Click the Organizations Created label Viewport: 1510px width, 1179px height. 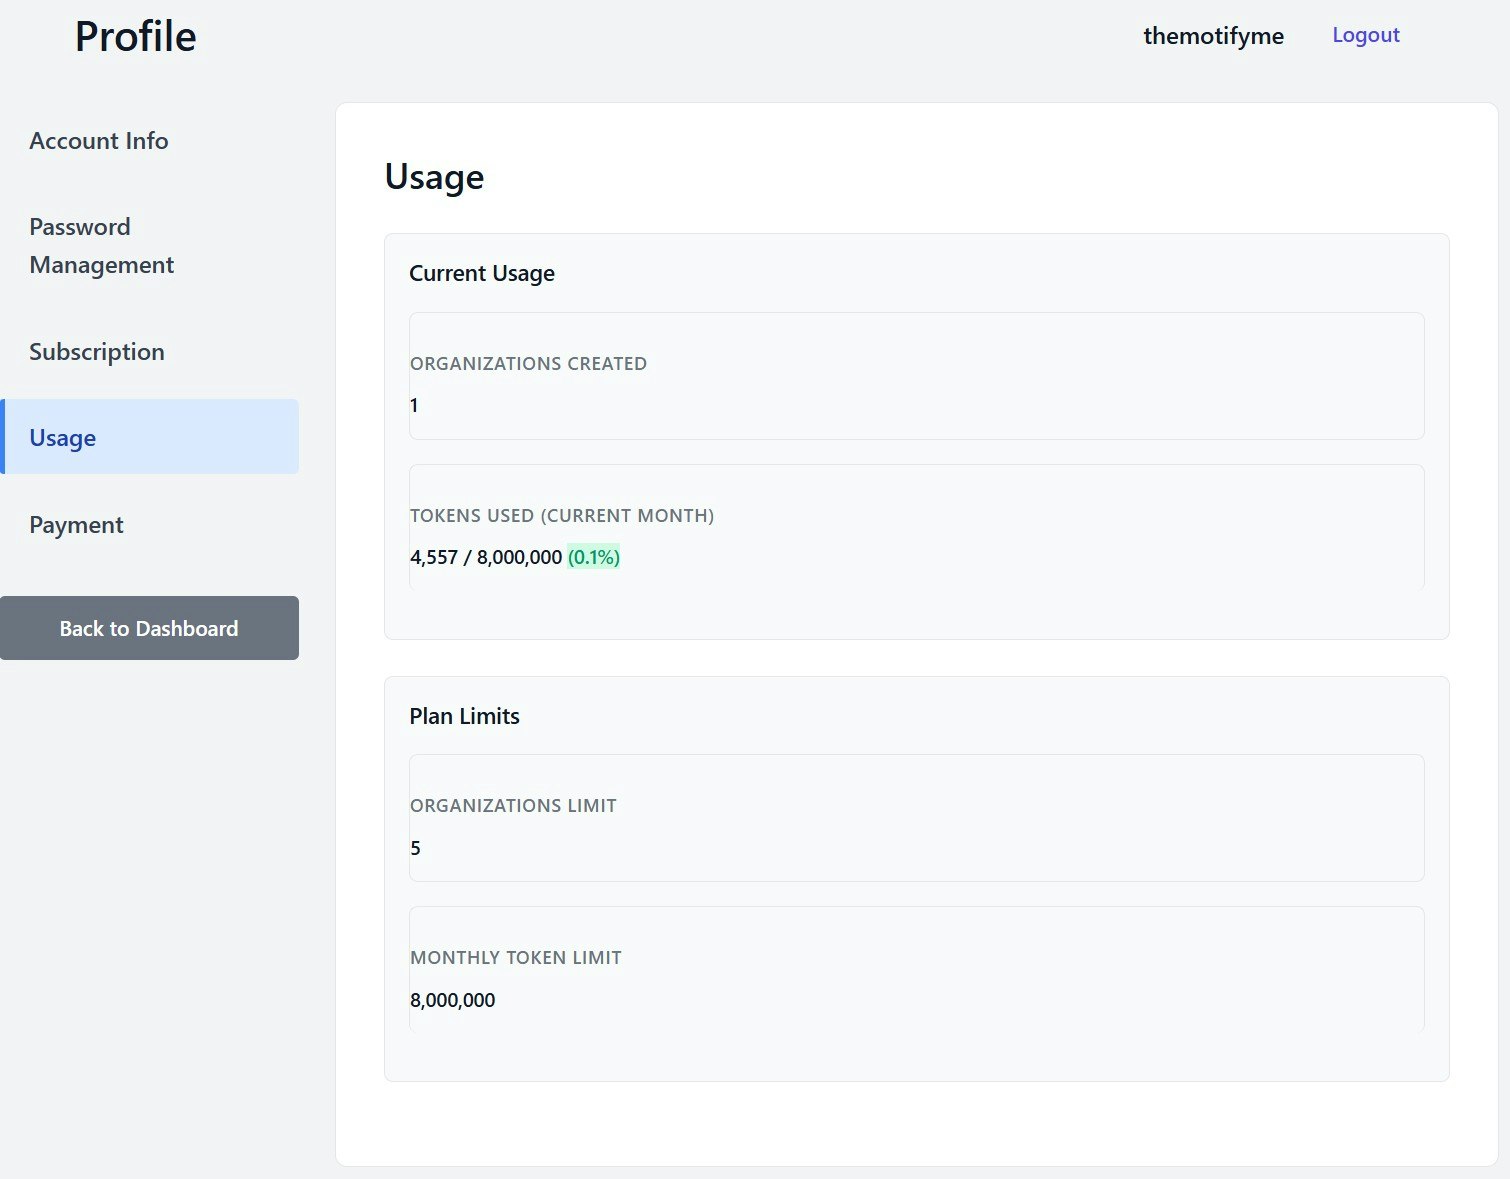click(x=528, y=363)
